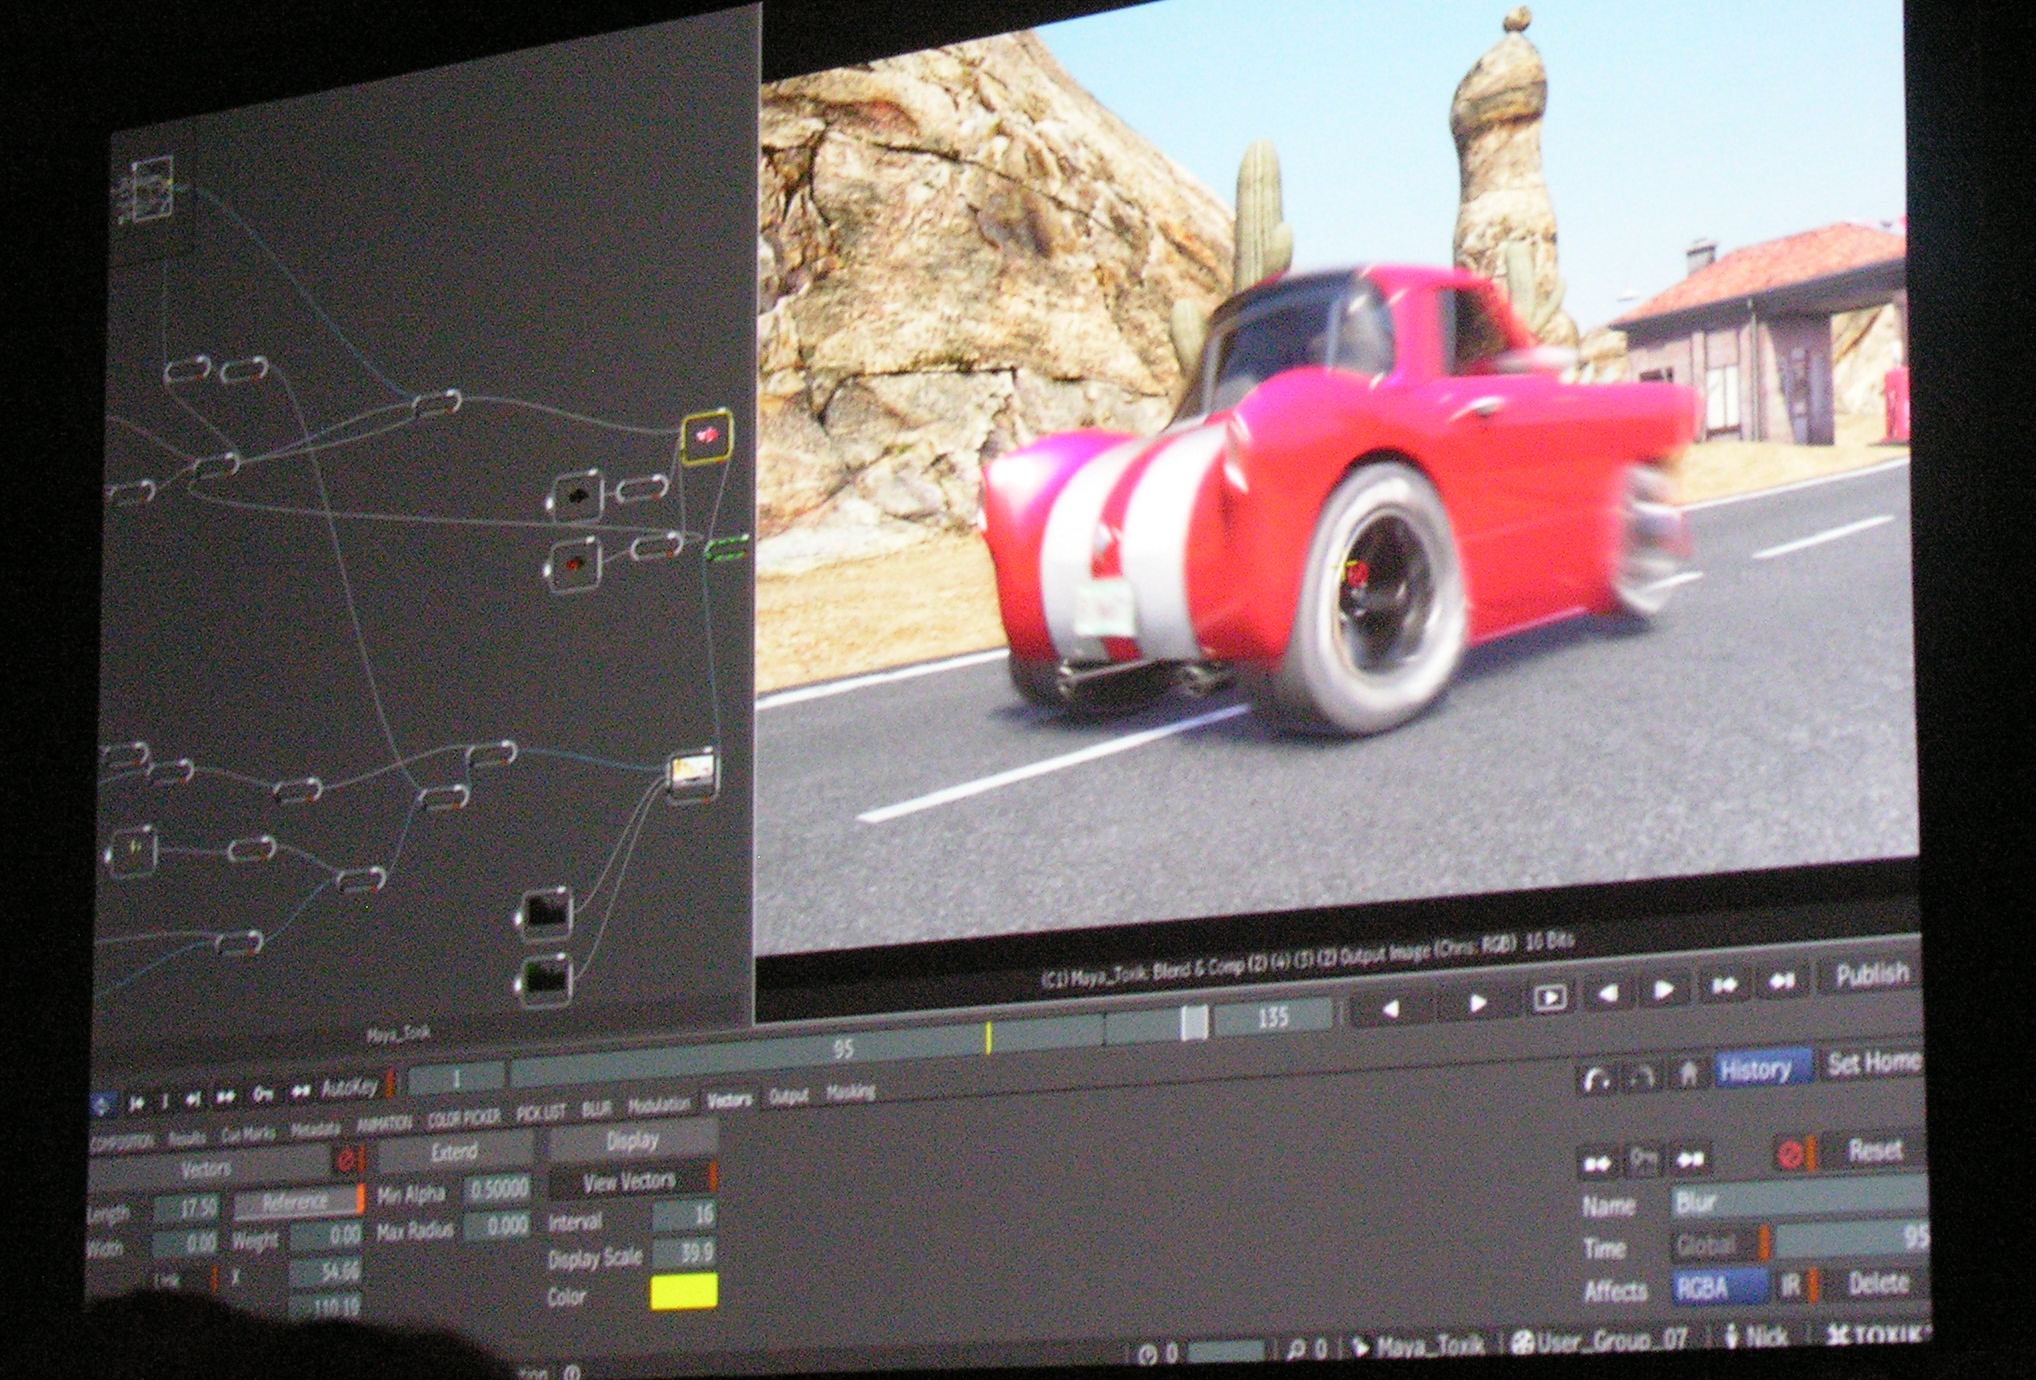
Task: Click the Name field containing Blur
Action: pyautogui.click(x=1798, y=1198)
